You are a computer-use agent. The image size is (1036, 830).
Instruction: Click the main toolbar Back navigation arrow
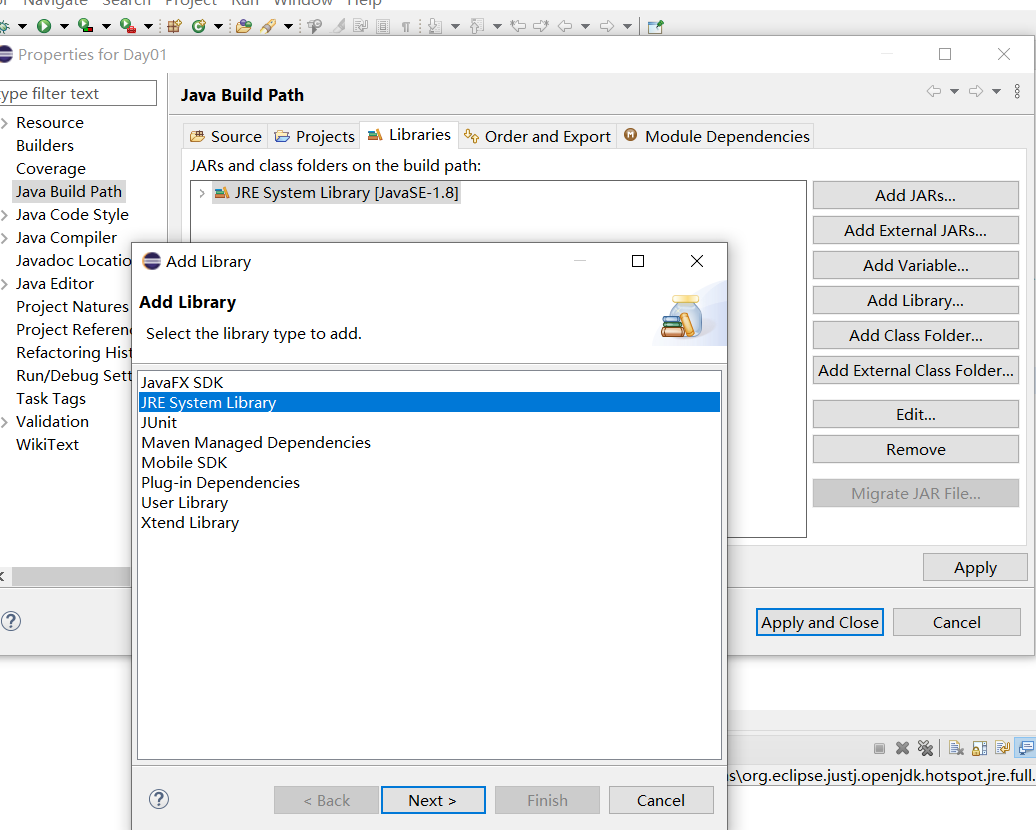(565, 26)
